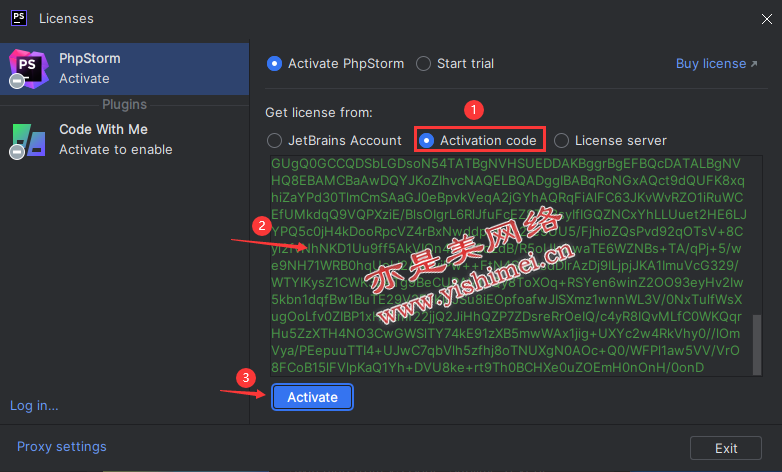
Task: Click the PhpStorm product icon in sidebar
Action: [29, 69]
